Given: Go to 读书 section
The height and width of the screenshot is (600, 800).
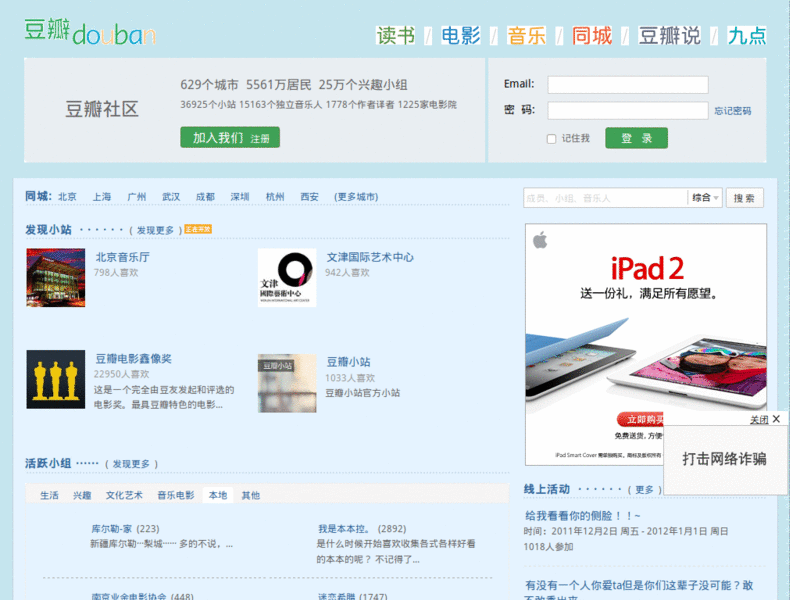Looking at the screenshot, I should [395, 36].
